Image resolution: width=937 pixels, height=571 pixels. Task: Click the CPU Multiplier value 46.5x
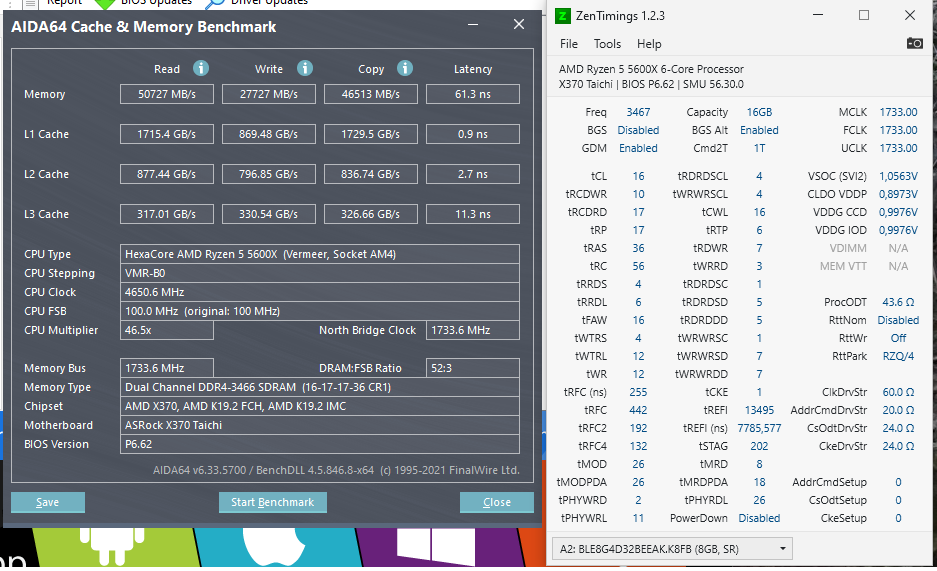[x=167, y=330]
